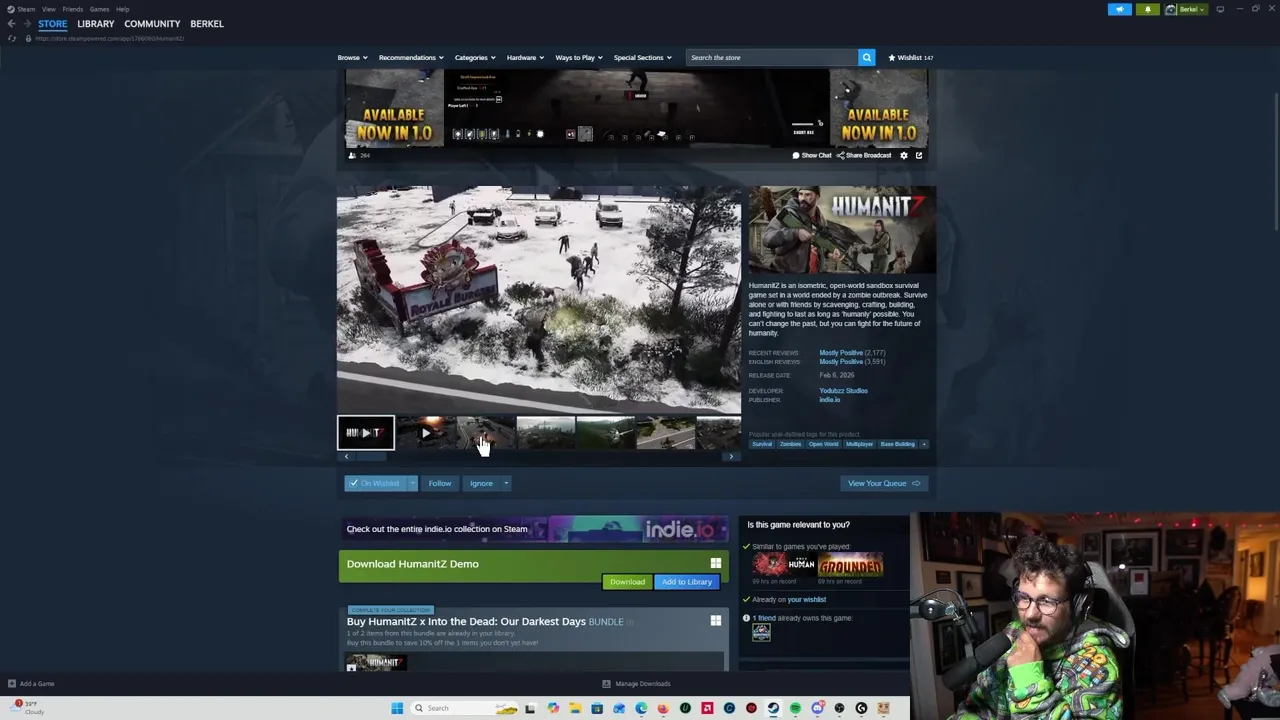This screenshot has width=1280, height=720.
Task: Click the main gameplay video player
Action: pos(539,299)
